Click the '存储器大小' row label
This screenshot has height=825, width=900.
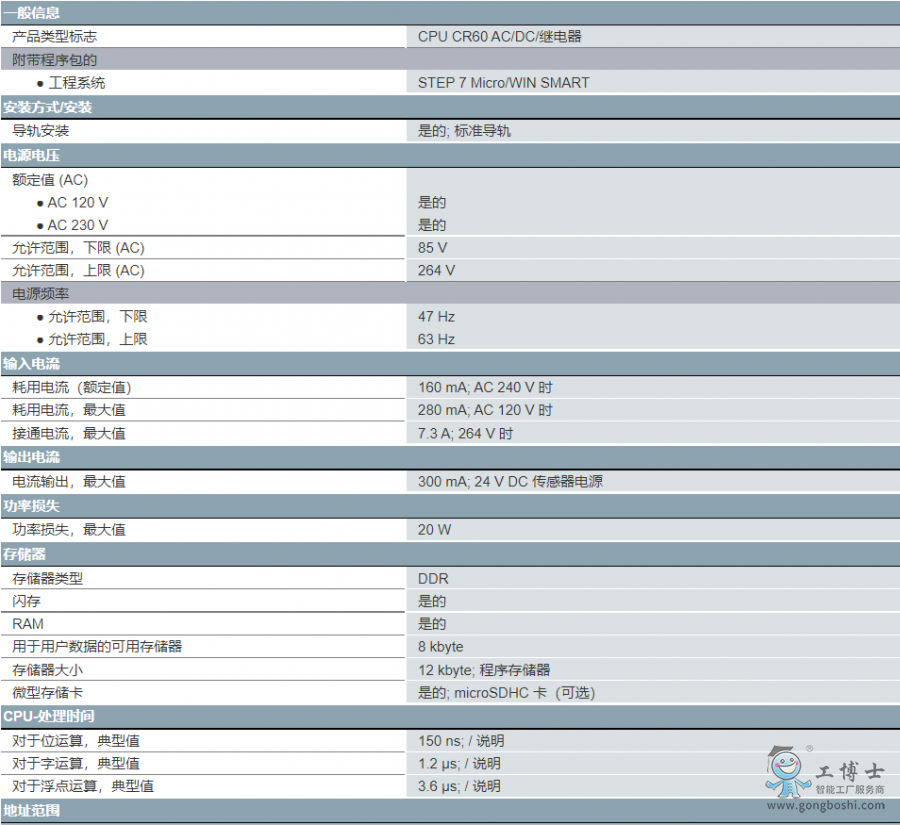tap(48, 670)
